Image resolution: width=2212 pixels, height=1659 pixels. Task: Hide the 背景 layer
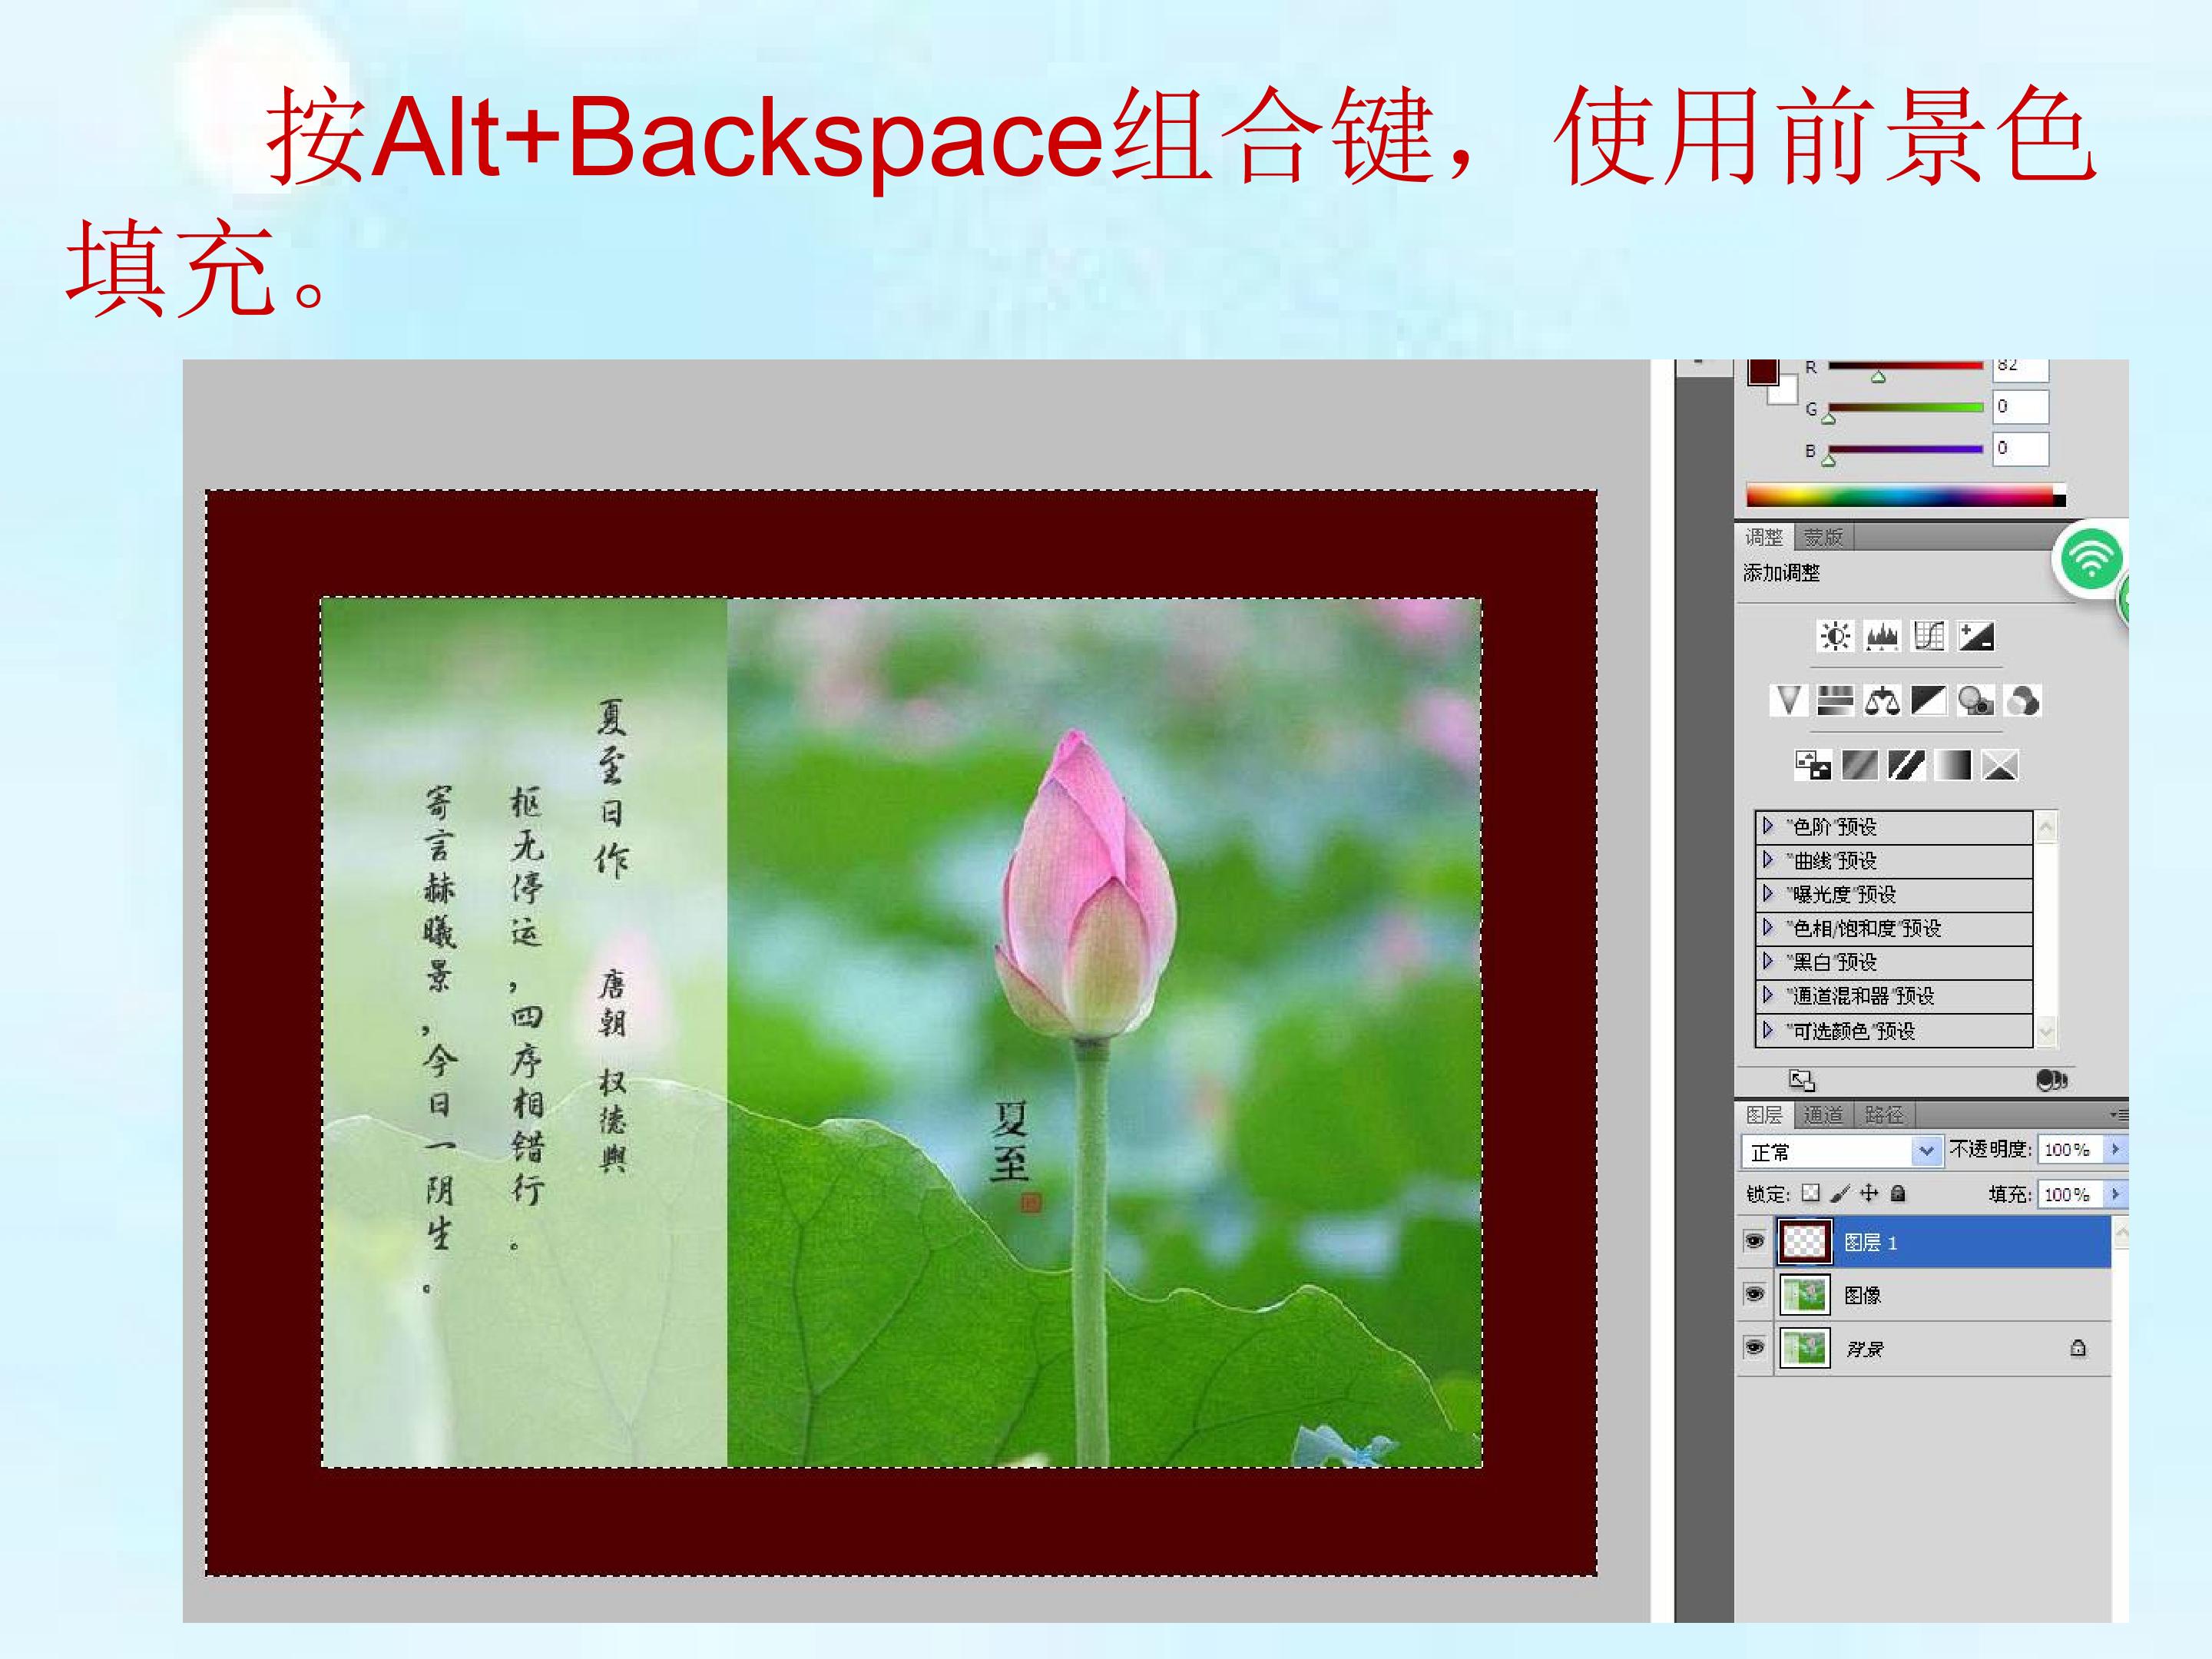tap(1754, 1347)
